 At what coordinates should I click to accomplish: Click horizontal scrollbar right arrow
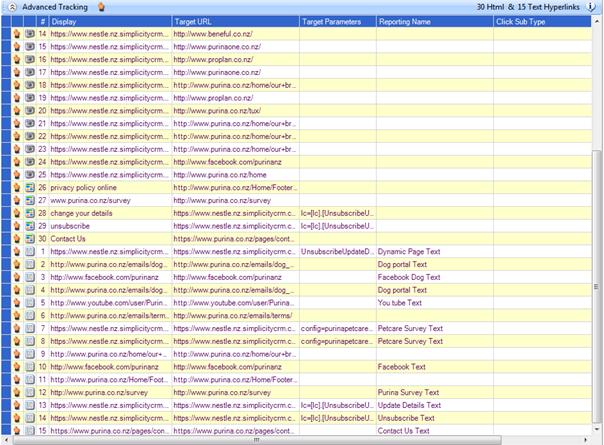click(x=586, y=440)
